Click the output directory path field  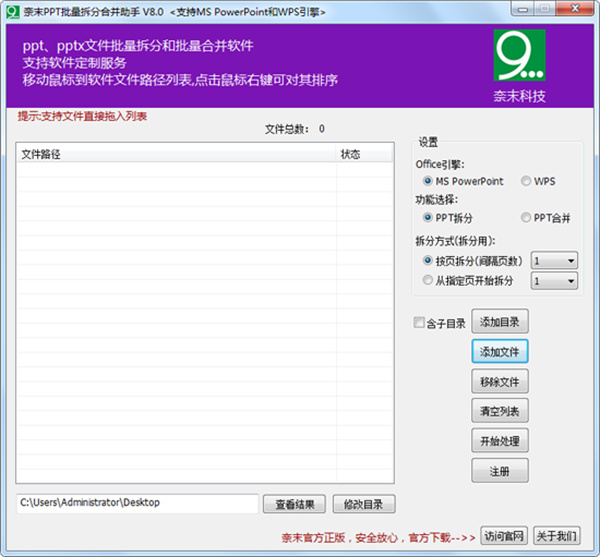[x=136, y=503]
